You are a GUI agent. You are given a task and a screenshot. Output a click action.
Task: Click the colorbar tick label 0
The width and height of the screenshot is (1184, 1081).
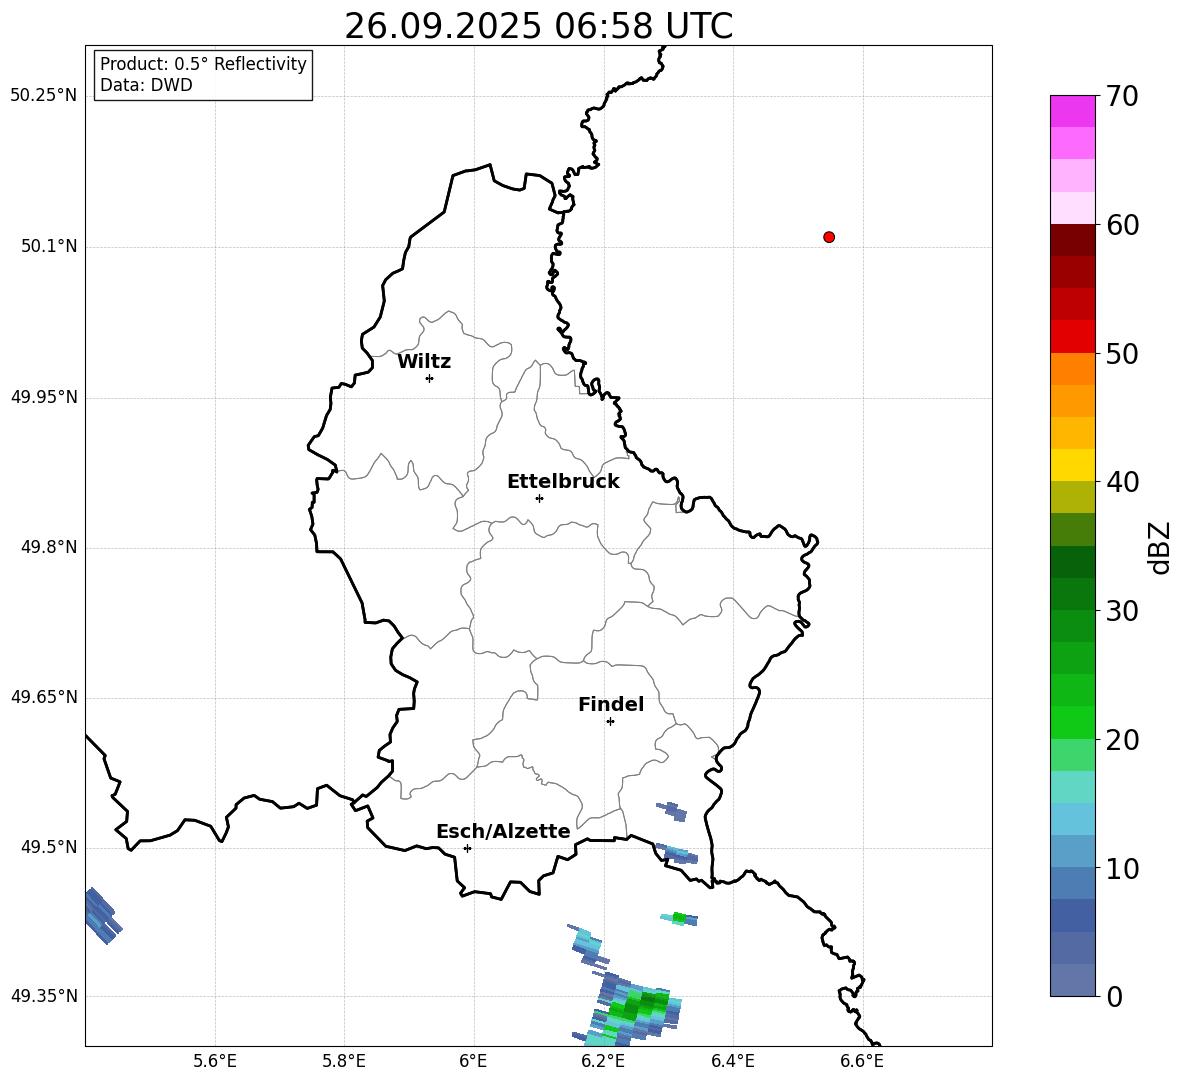click(x=1114, y=996)
